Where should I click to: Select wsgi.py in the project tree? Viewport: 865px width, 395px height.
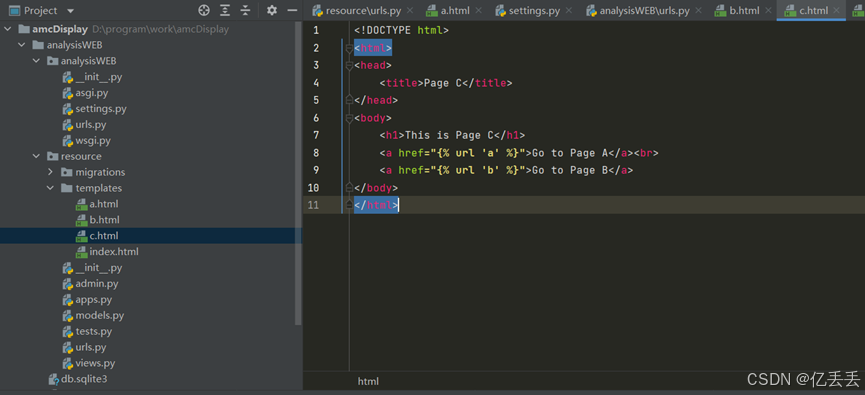[93, 141]
